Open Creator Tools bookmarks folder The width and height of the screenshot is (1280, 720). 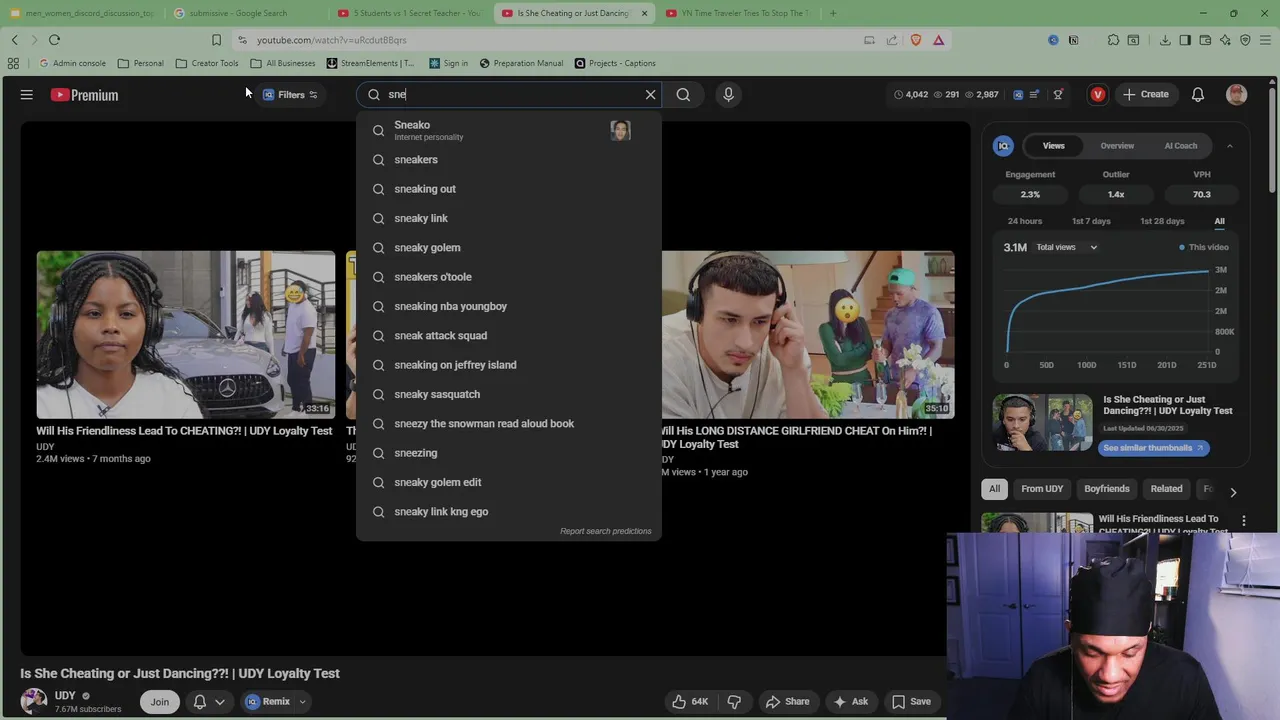coord(207,63)
